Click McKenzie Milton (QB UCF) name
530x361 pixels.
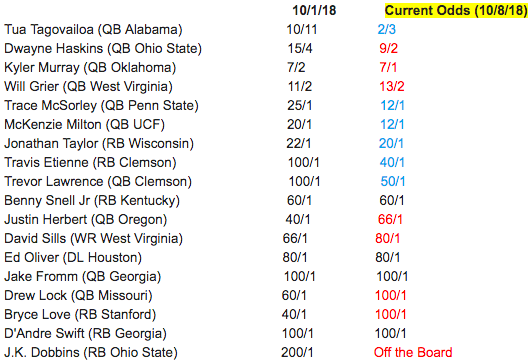tap(84, 124)
